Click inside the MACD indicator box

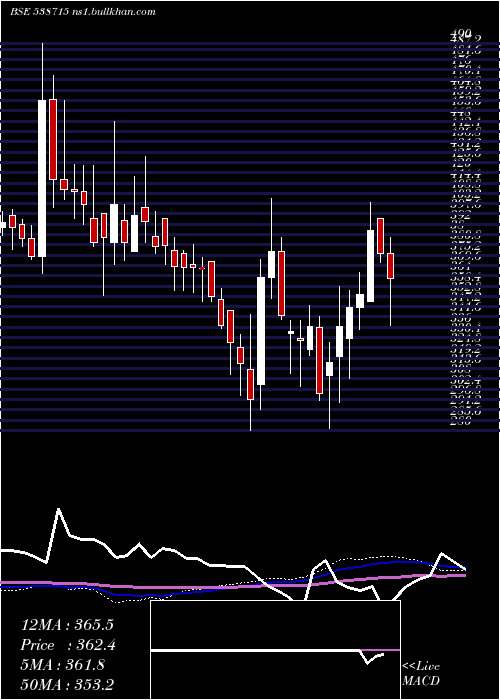click(x=275, y=650)
